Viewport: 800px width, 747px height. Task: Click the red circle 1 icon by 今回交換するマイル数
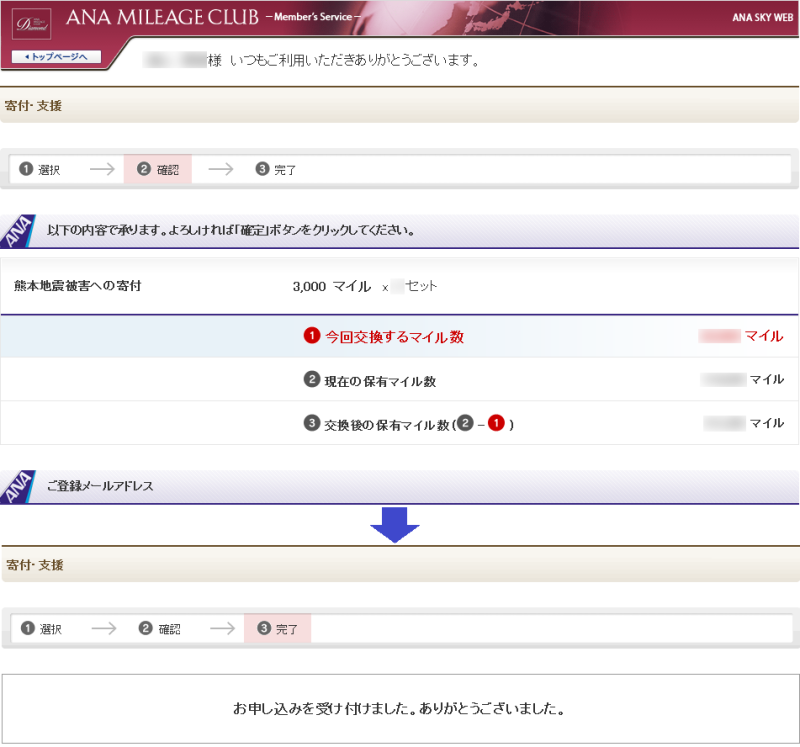pyautogui.click(x=312, y=336)
